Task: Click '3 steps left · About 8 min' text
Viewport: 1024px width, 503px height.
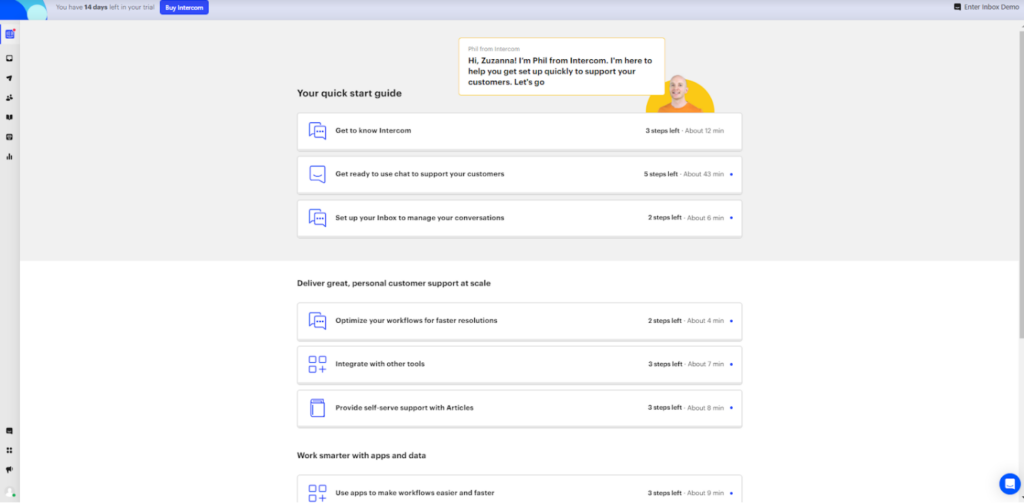Action: click(686, 408)
